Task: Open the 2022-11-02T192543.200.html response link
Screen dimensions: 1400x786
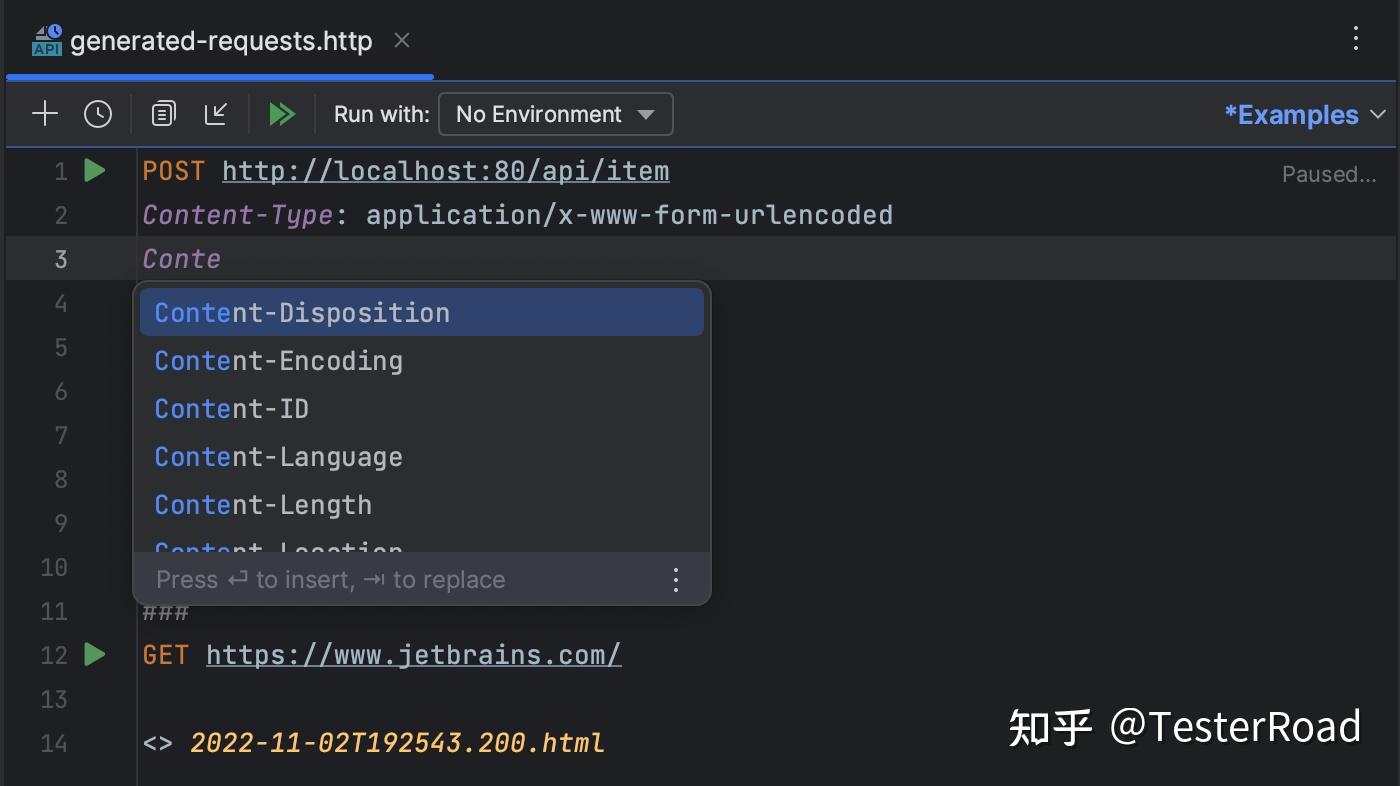Action: pos(397,742)
